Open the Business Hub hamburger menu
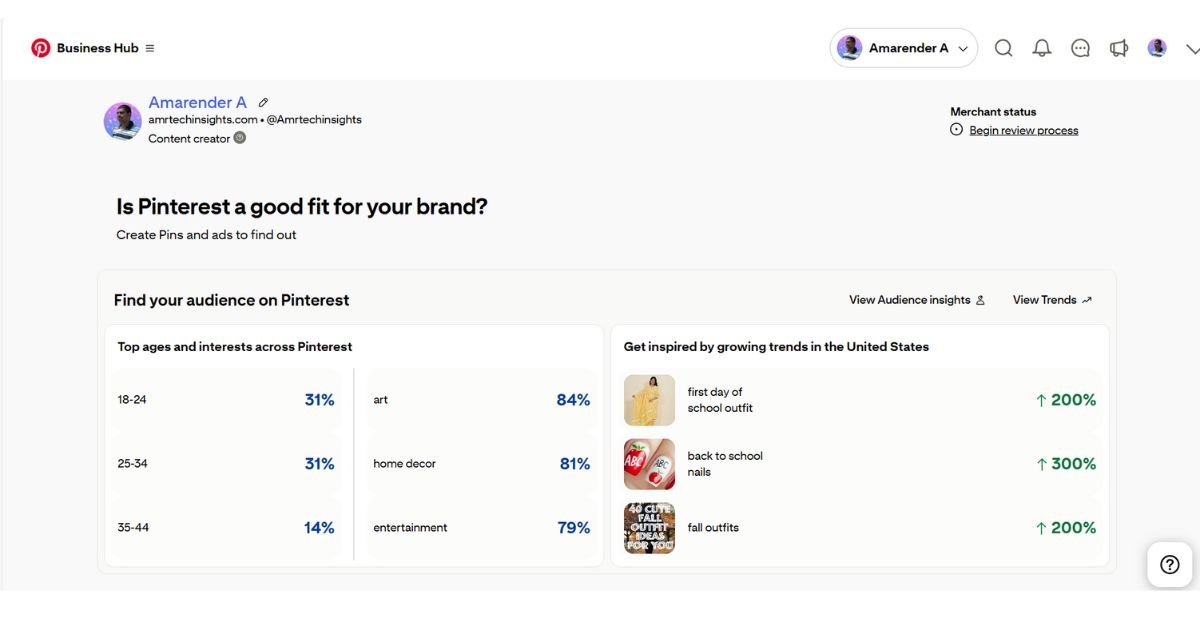This screenshot has width=1200, height=628. (148, 47)
